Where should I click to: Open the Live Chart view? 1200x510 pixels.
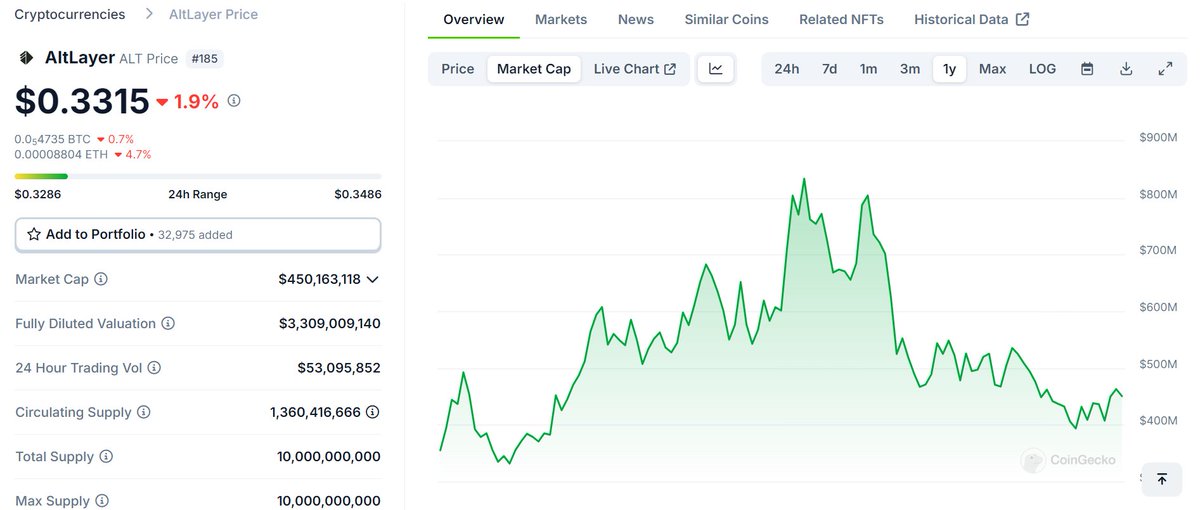click(635, 69)
